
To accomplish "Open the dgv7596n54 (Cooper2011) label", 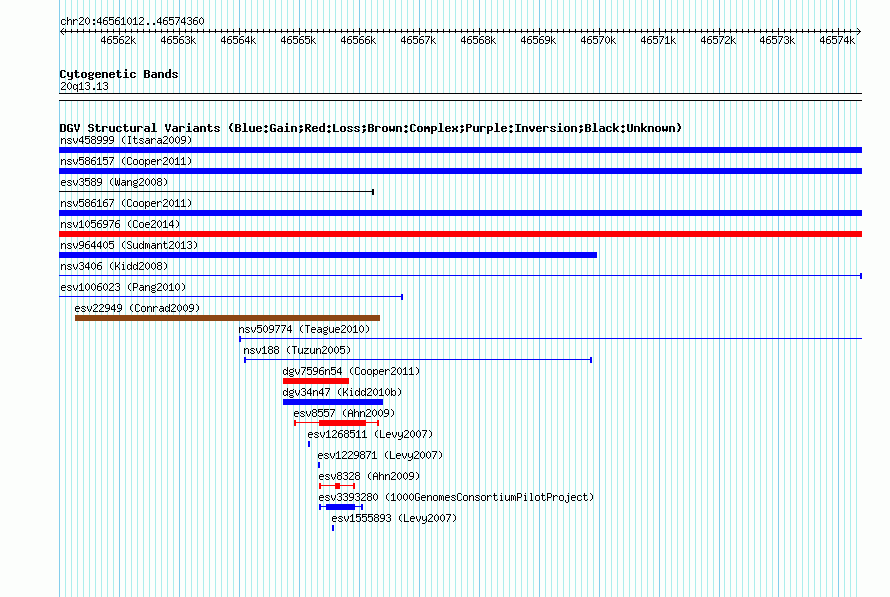I will point(351,371).
